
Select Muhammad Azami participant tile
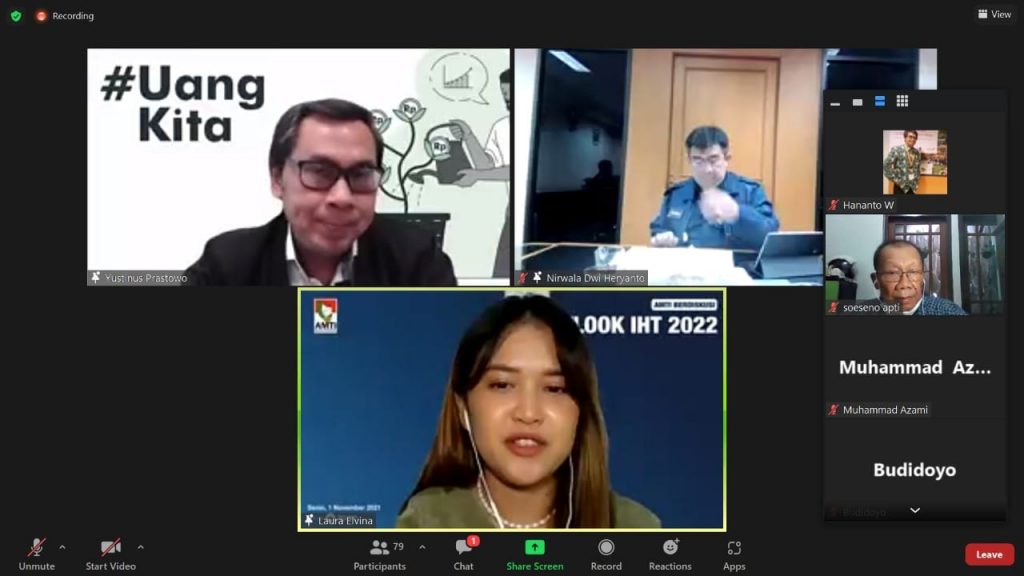click(914, 367)
